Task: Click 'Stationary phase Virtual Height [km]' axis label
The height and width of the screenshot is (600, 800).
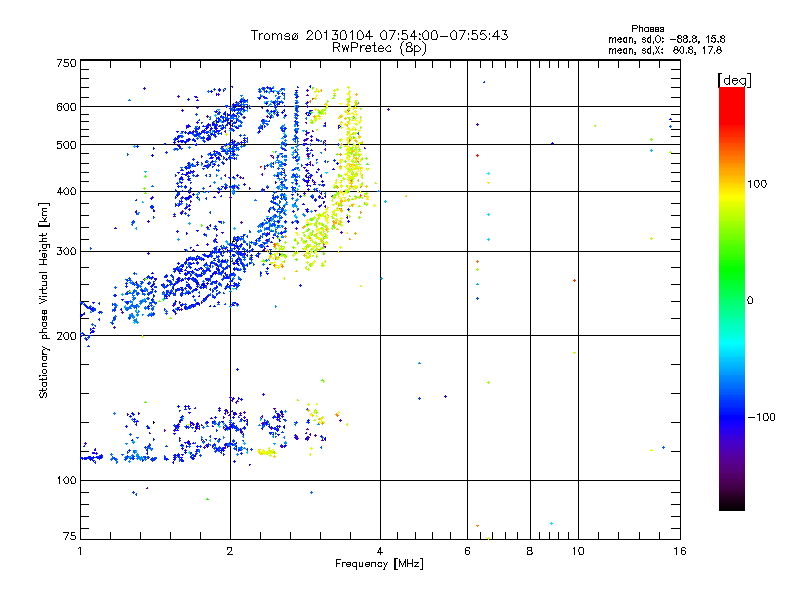Action: pos(43,300)
